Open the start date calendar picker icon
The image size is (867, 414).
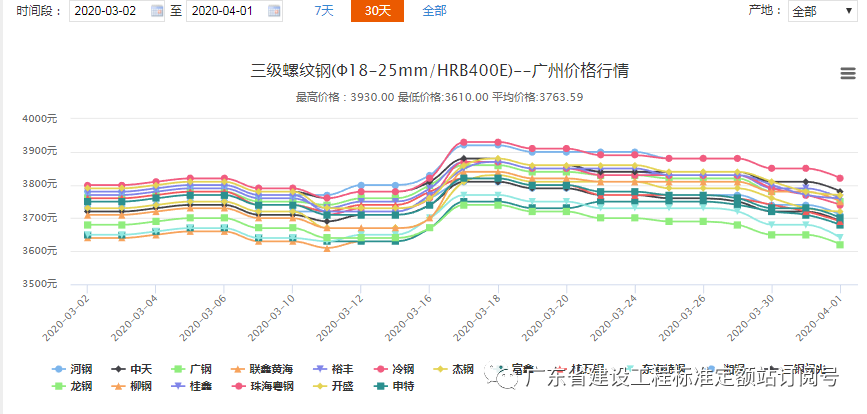(x=157, y=11)
